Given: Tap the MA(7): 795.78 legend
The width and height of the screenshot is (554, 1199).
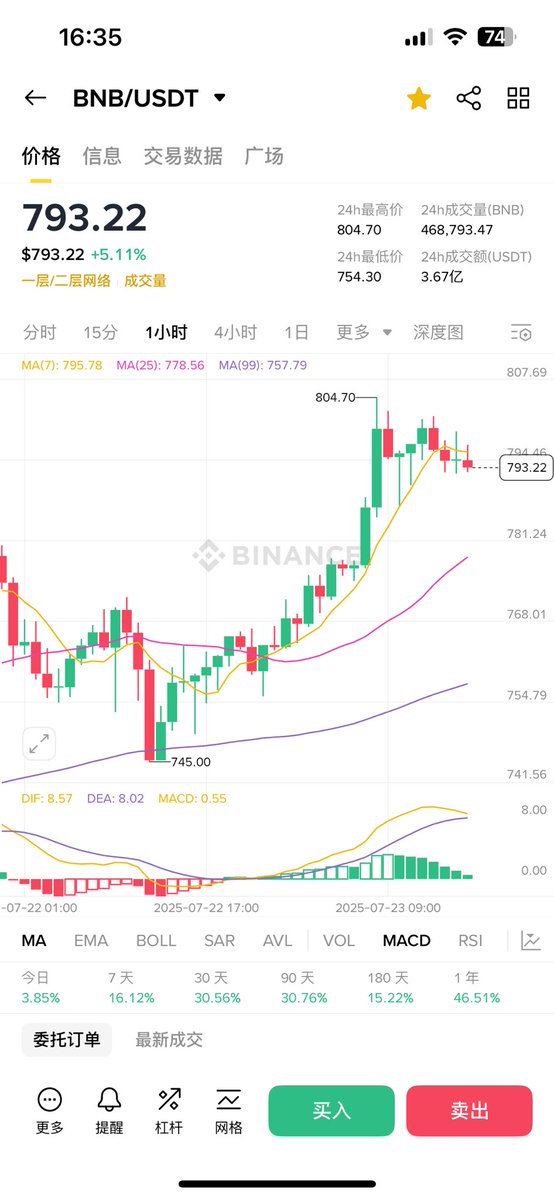Looking at the screenshot, I should tap(62, 366).
